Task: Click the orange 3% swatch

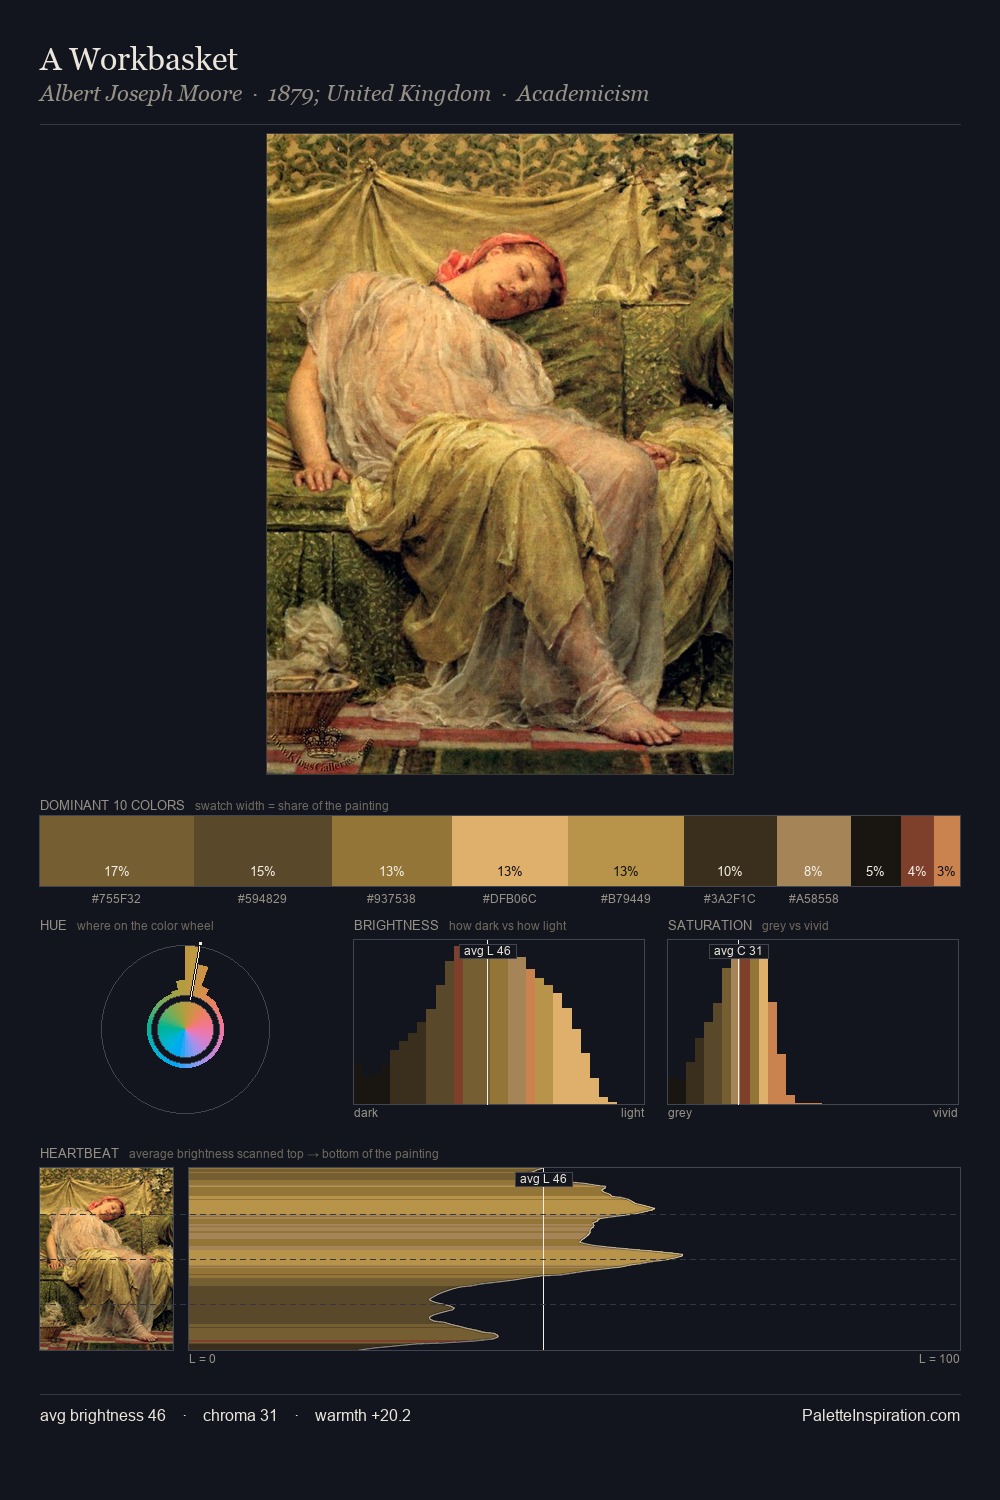Action: click(947, 851)
